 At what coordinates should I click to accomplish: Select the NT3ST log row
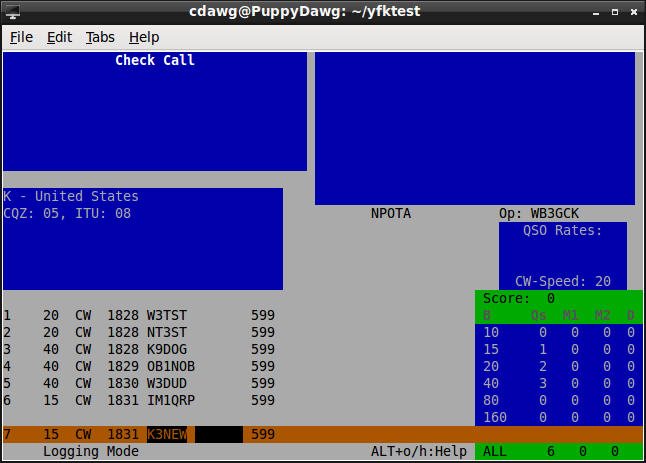click(x=166, y=332)
